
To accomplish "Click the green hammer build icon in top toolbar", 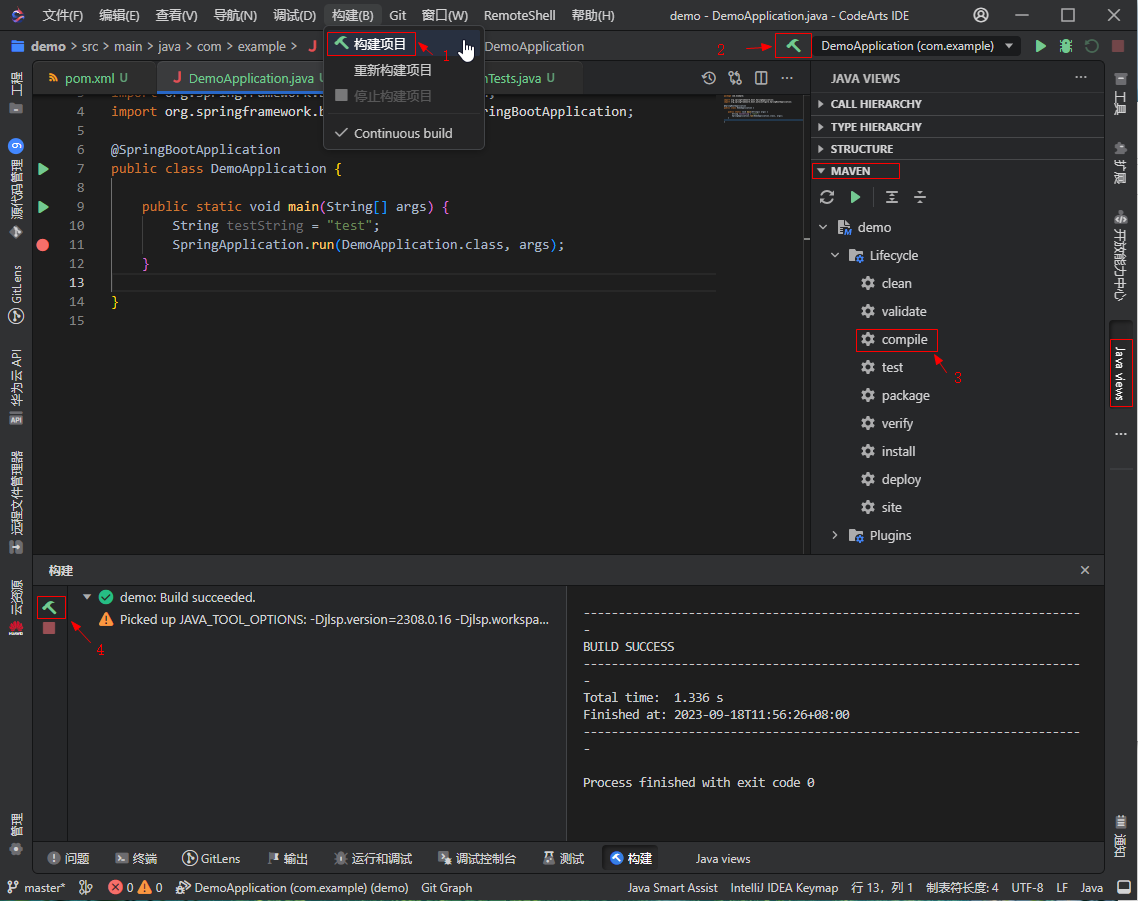I will (x=793, y=46).
